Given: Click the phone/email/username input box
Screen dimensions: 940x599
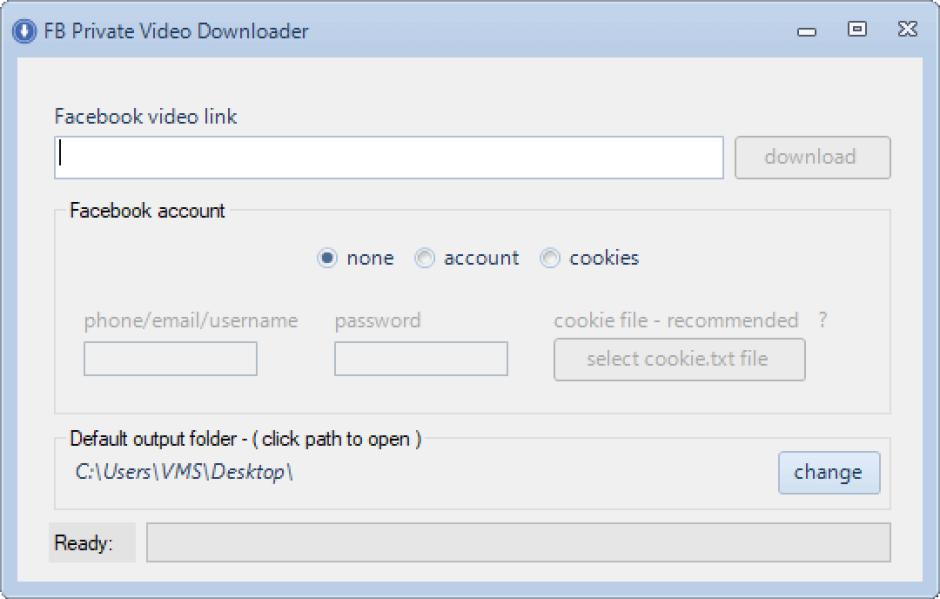Looking at the screenshot, I should [170, 359].
